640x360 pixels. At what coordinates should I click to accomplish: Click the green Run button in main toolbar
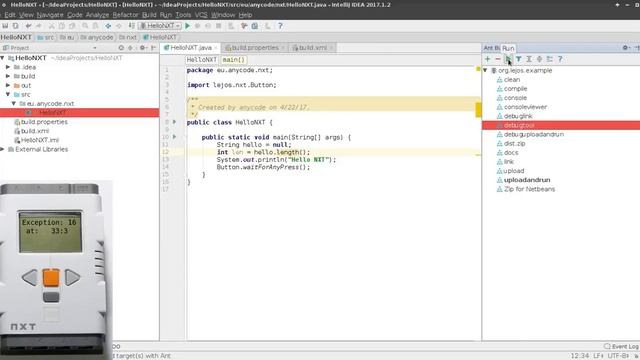click(187, 26)
